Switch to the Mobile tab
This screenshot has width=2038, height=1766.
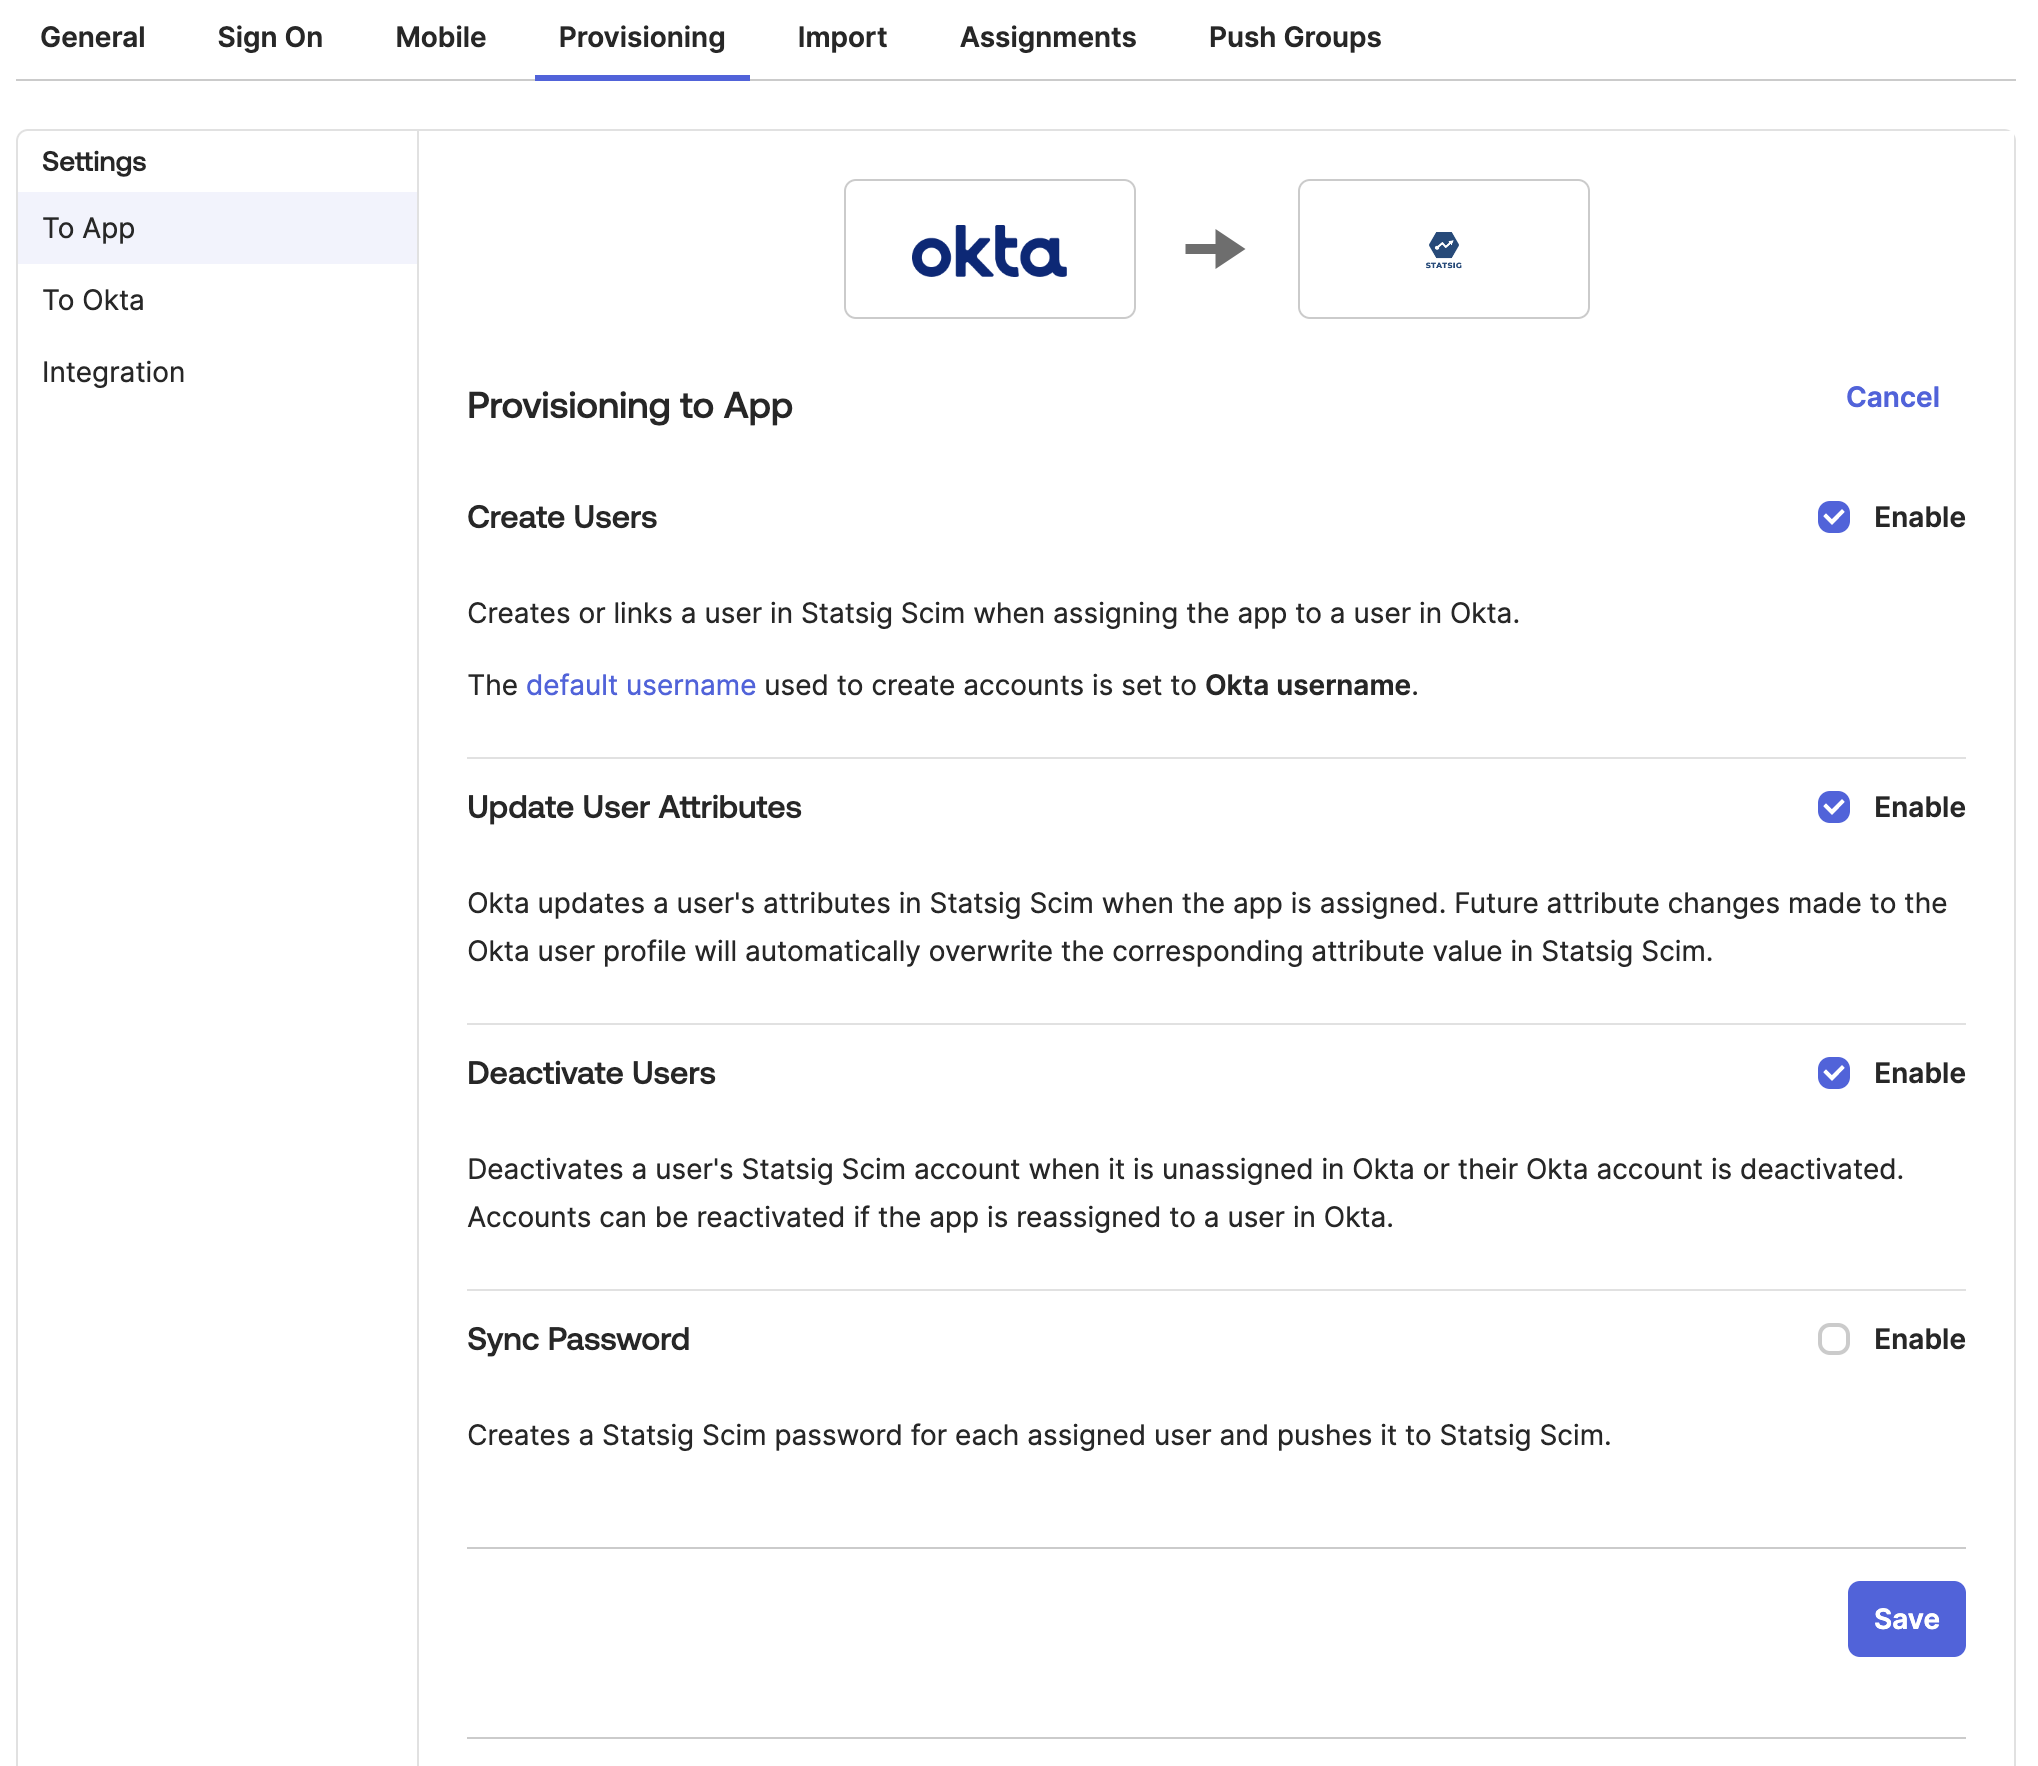(441, 37)
